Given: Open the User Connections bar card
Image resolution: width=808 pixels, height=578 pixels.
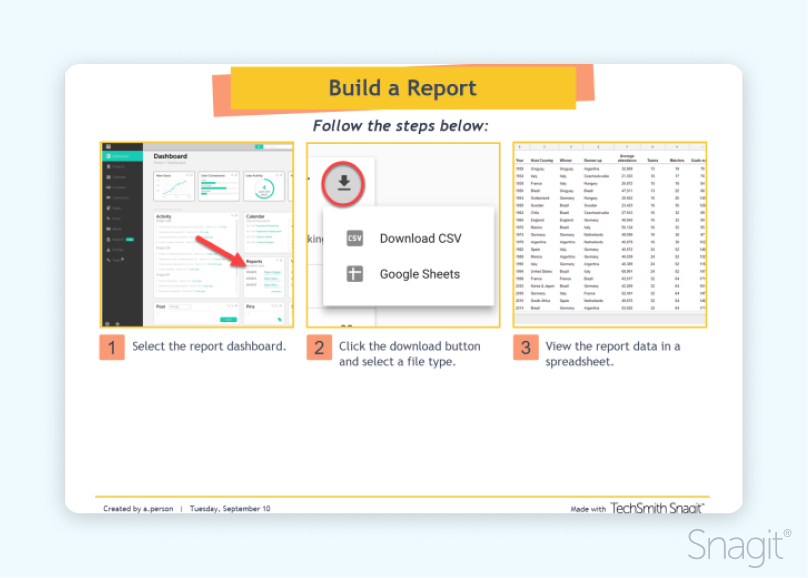Looking at the screenshot, I should [218, 186].
